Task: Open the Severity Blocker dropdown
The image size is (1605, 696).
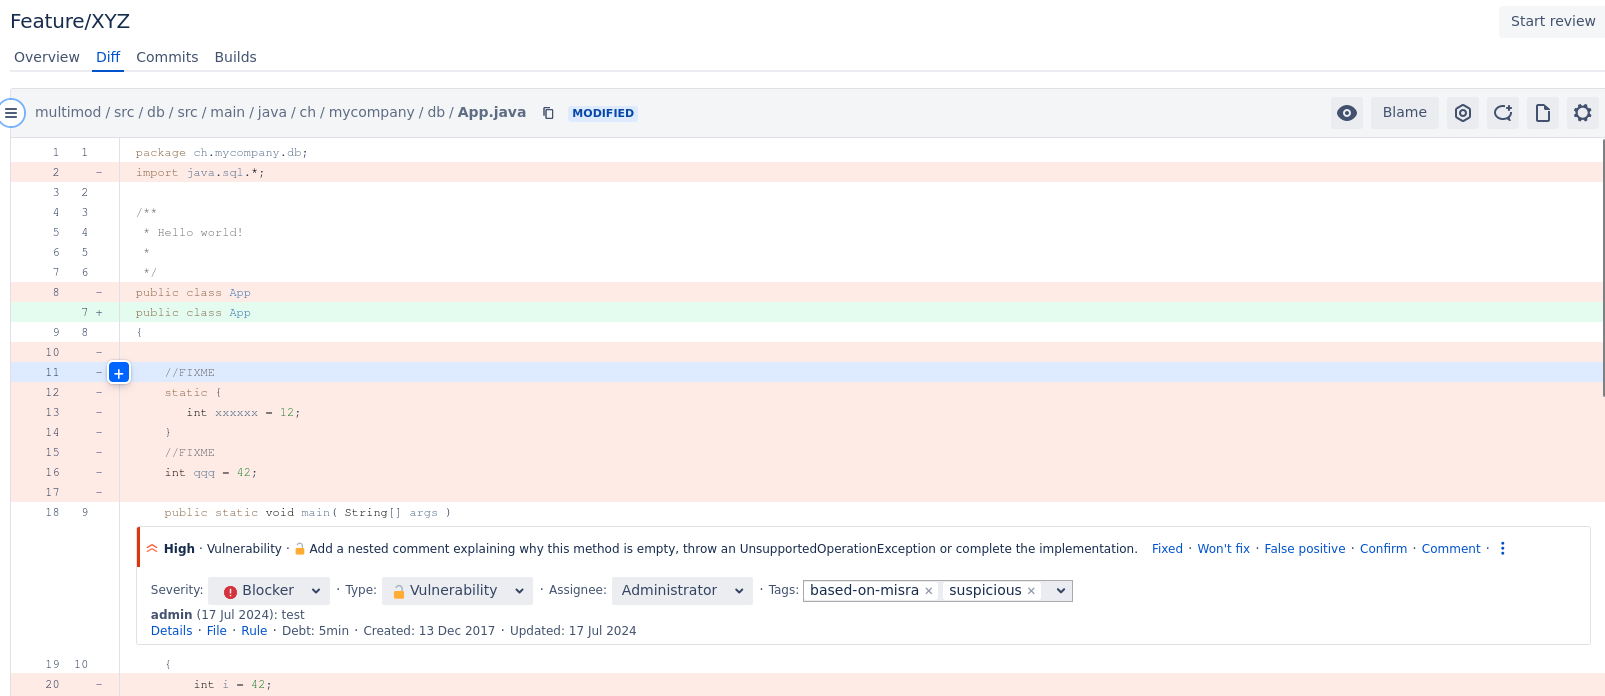Action: coord(269,591)
